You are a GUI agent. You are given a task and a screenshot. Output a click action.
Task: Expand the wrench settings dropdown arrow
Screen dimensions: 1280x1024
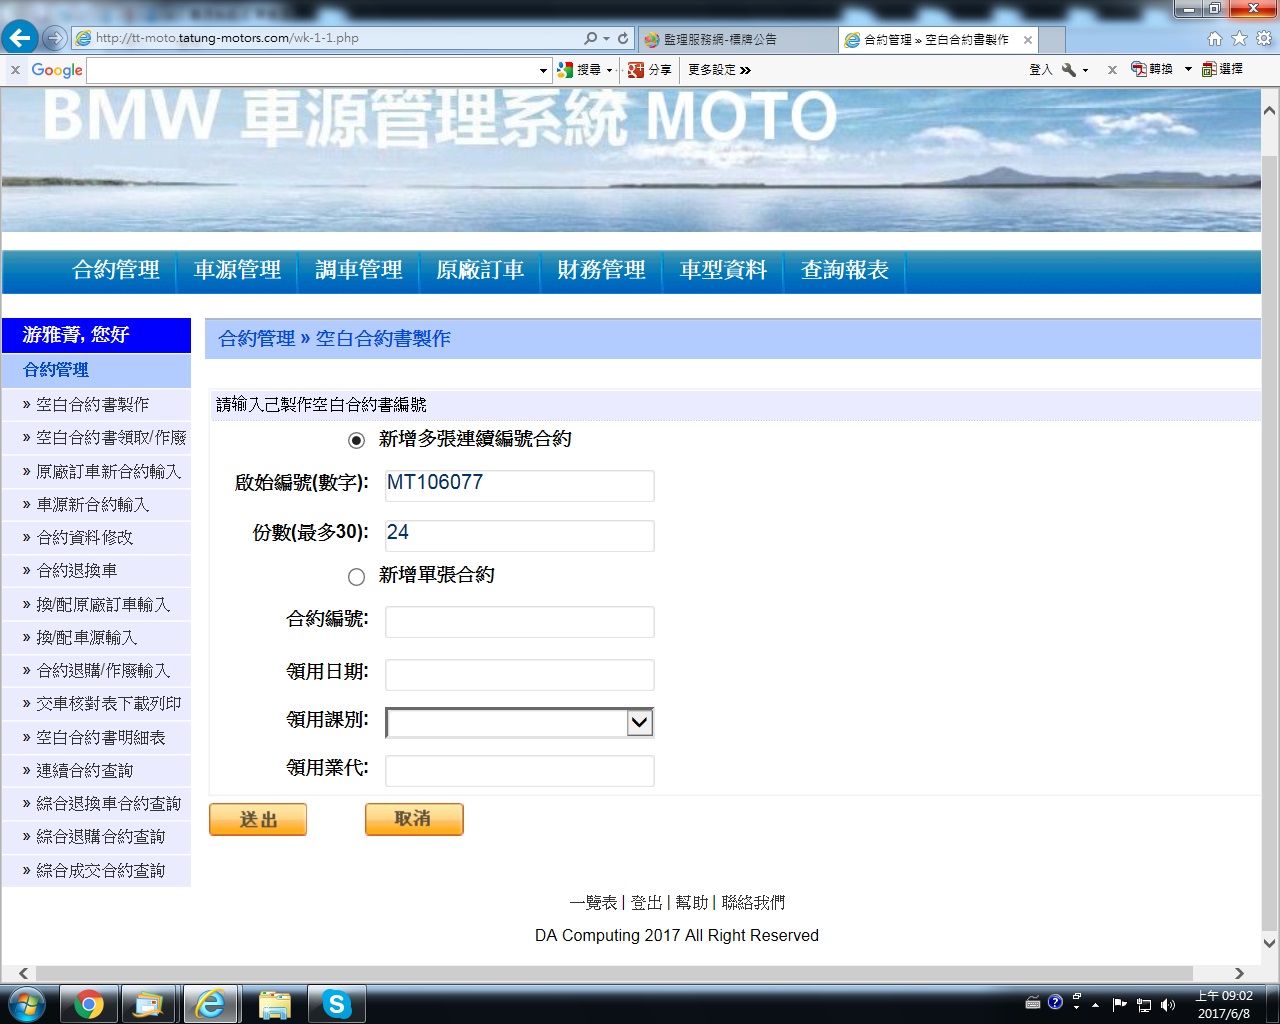(1085, 70)
